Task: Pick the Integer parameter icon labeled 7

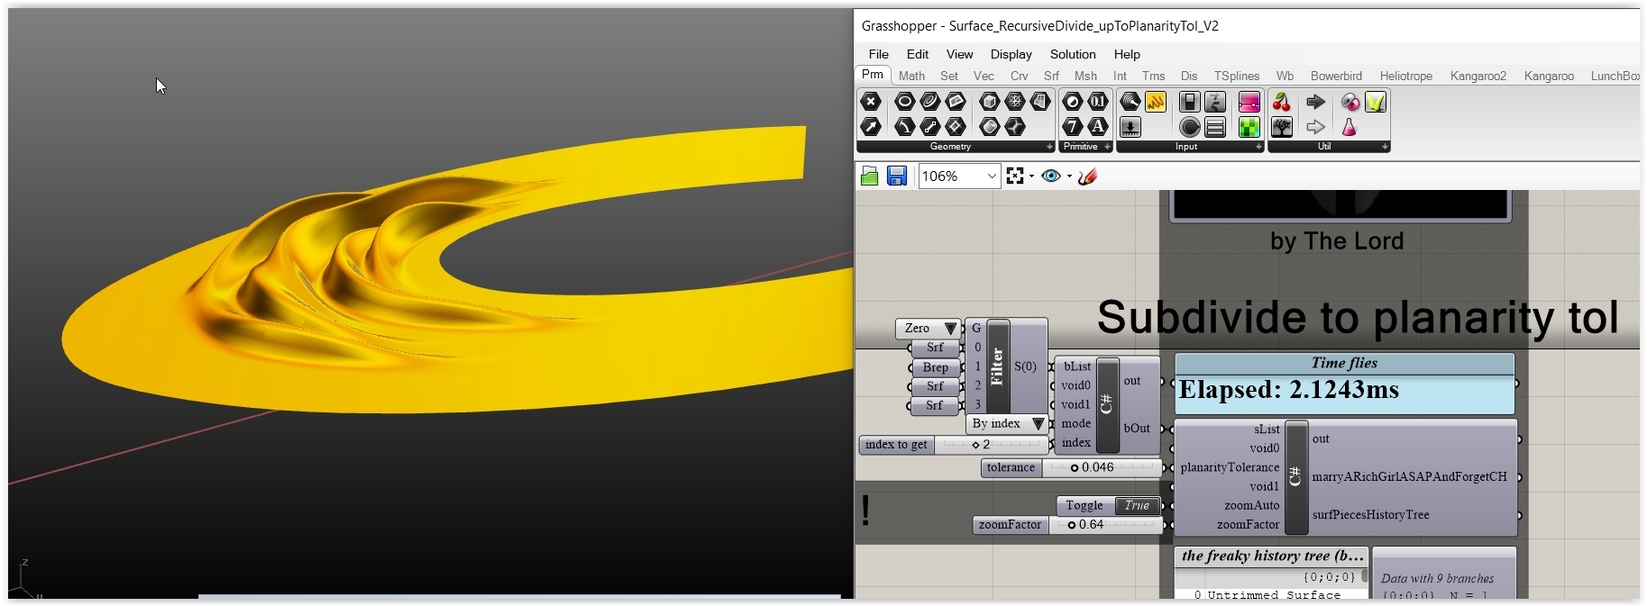Action: (1072, 127)
